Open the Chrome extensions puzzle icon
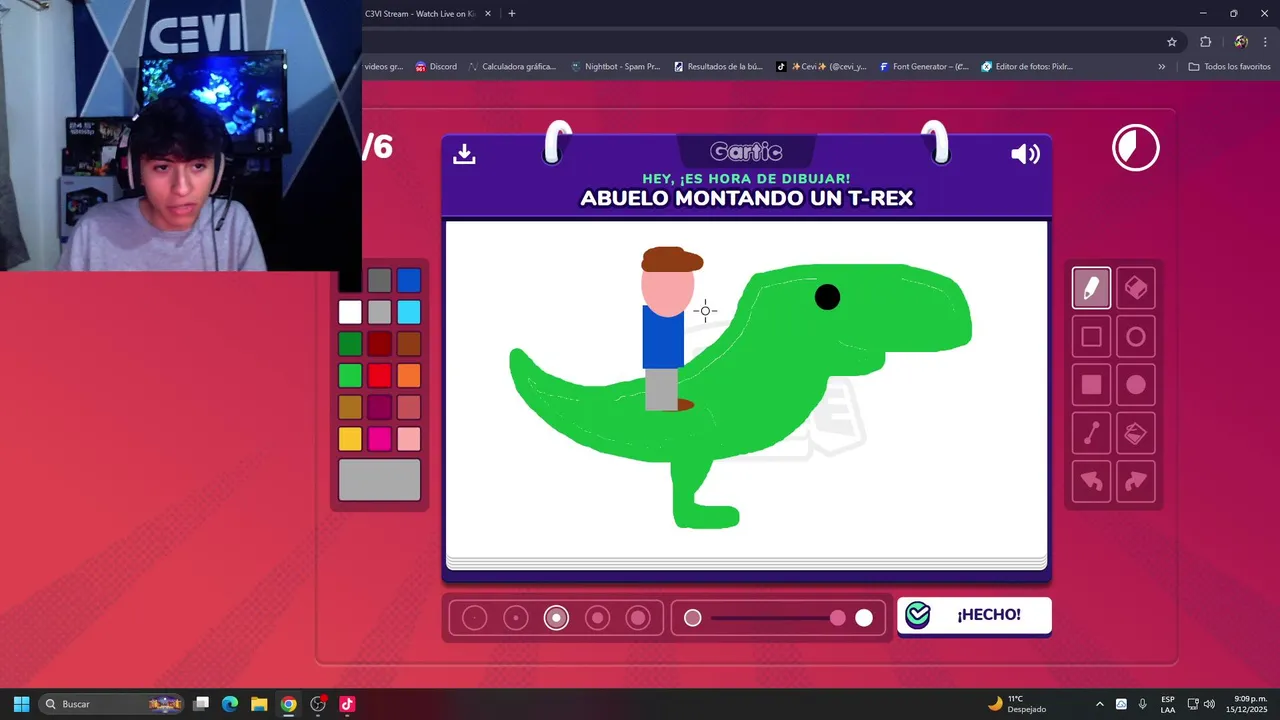This screenshot has height=720, width=1280. coord(1205,42)
